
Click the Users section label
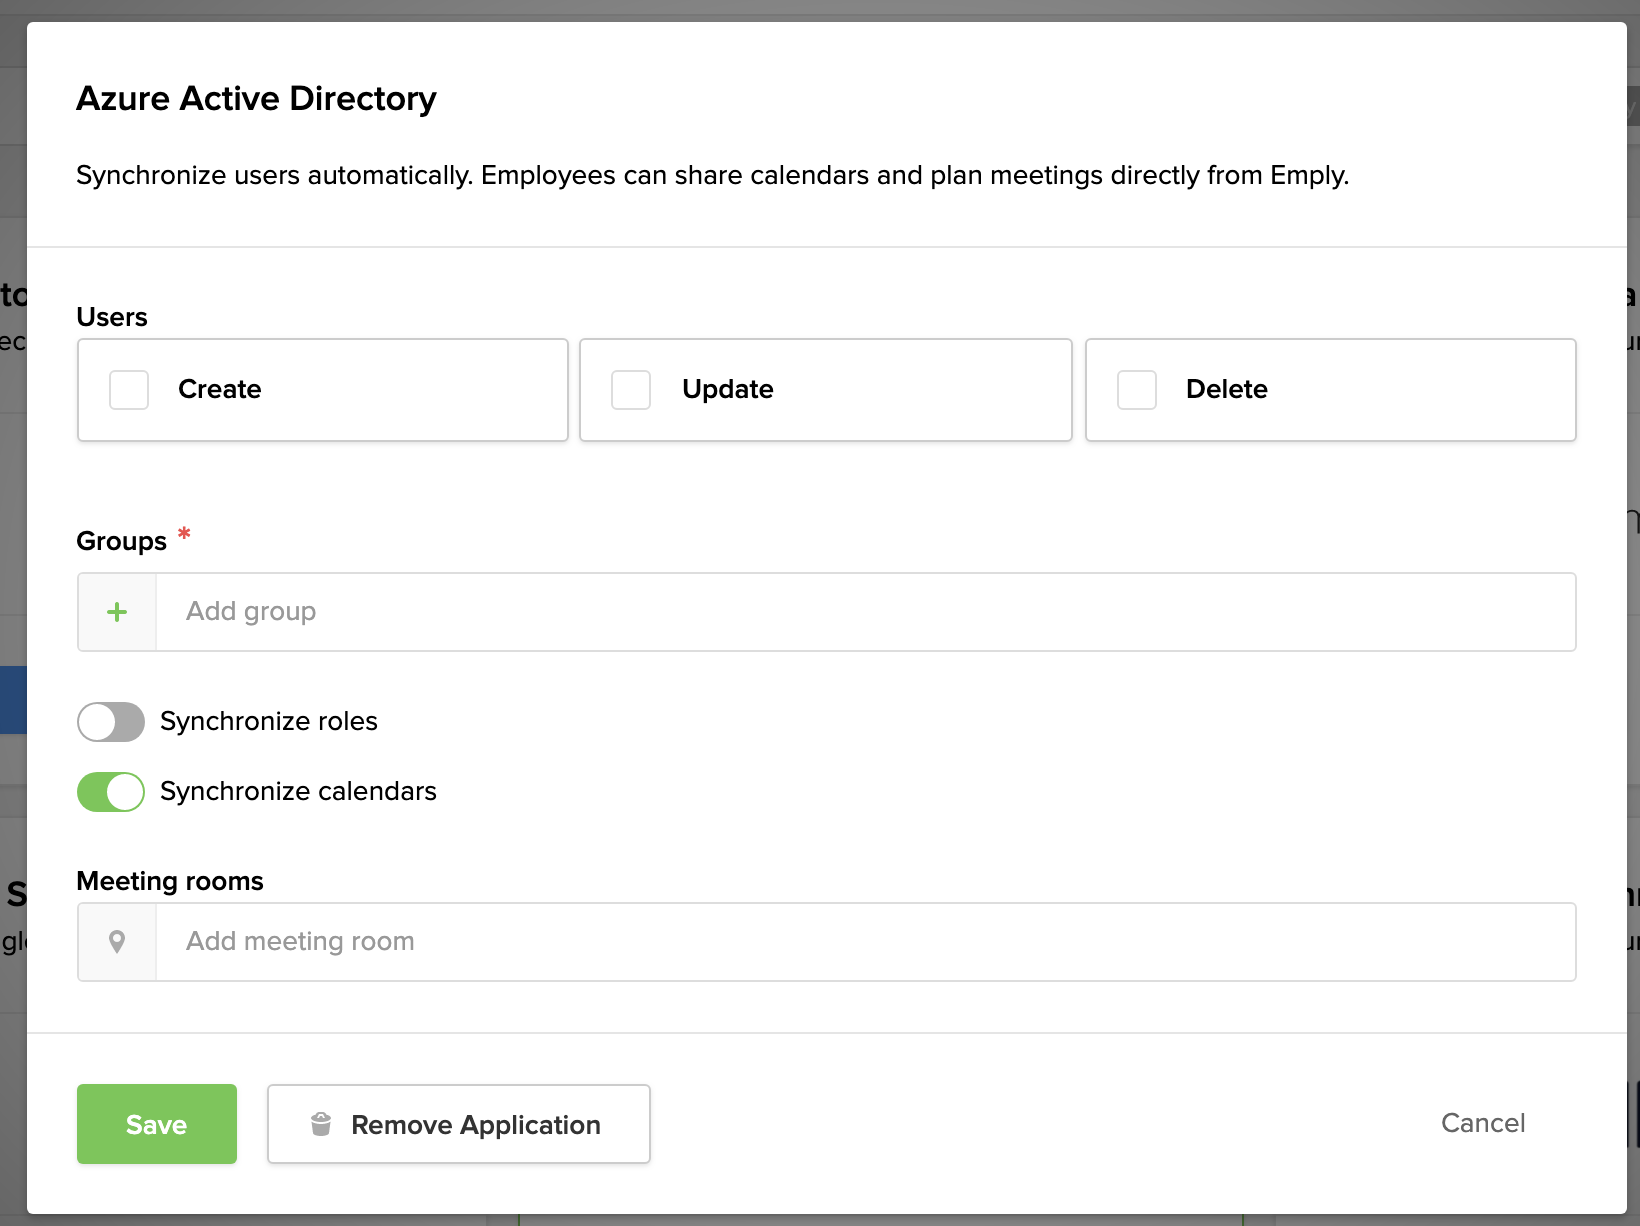click(112, 317)
